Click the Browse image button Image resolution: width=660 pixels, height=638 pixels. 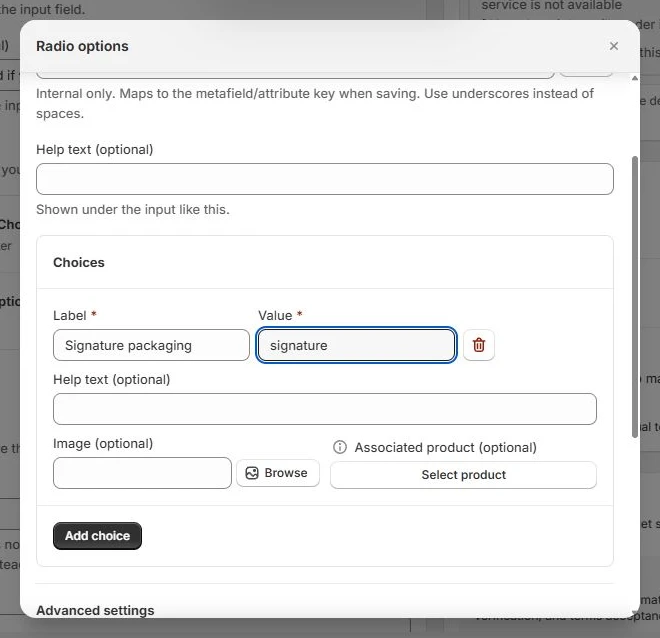click(277, 473)
